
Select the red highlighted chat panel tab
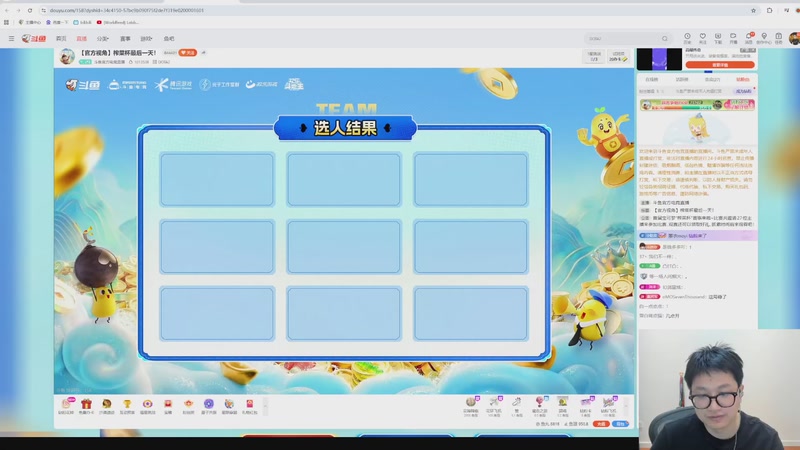[742, 80]
